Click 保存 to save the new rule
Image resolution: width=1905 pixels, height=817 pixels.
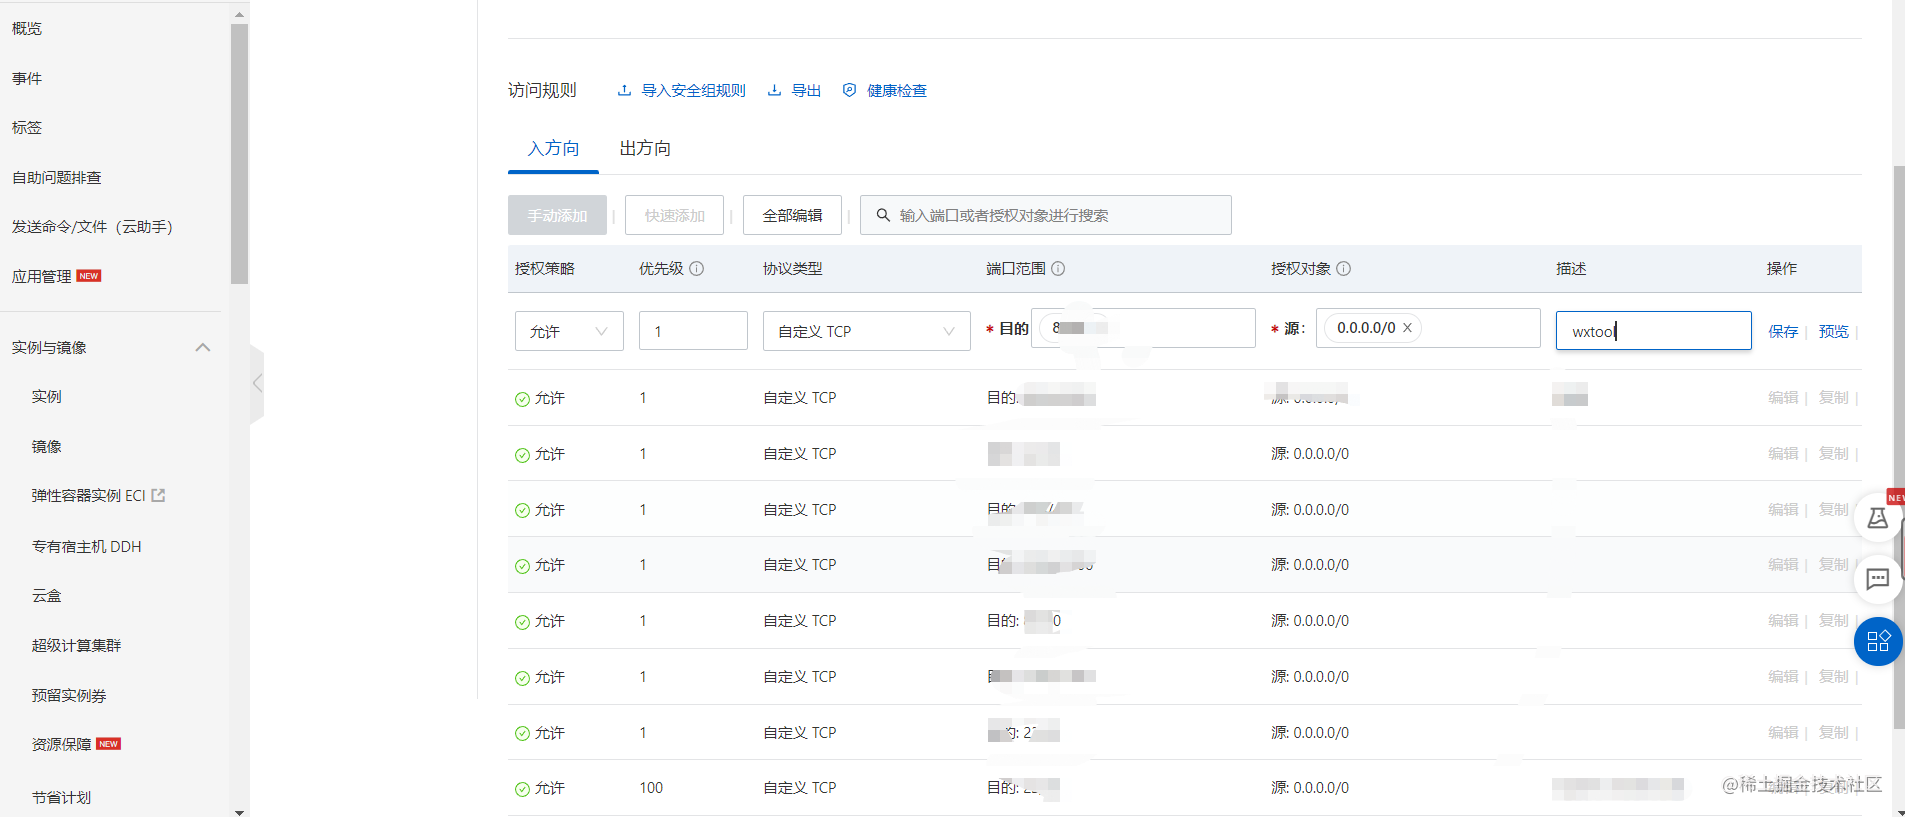click(1783, 332)
